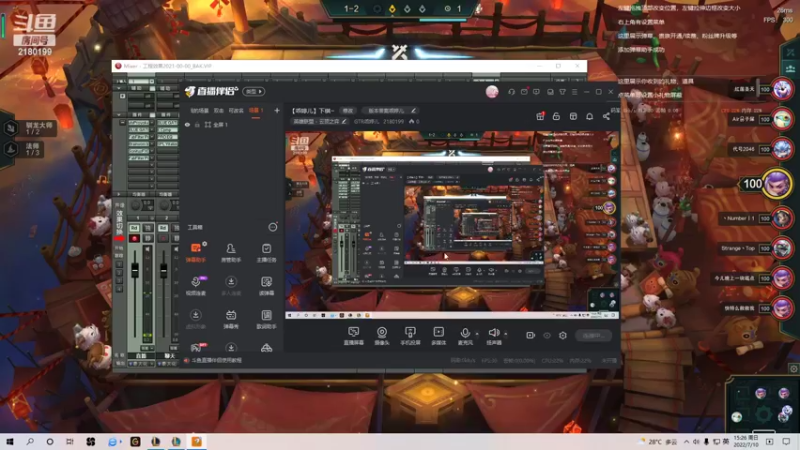Open the 主播任务 tool
800x450 pixels.
click(266, 253)
